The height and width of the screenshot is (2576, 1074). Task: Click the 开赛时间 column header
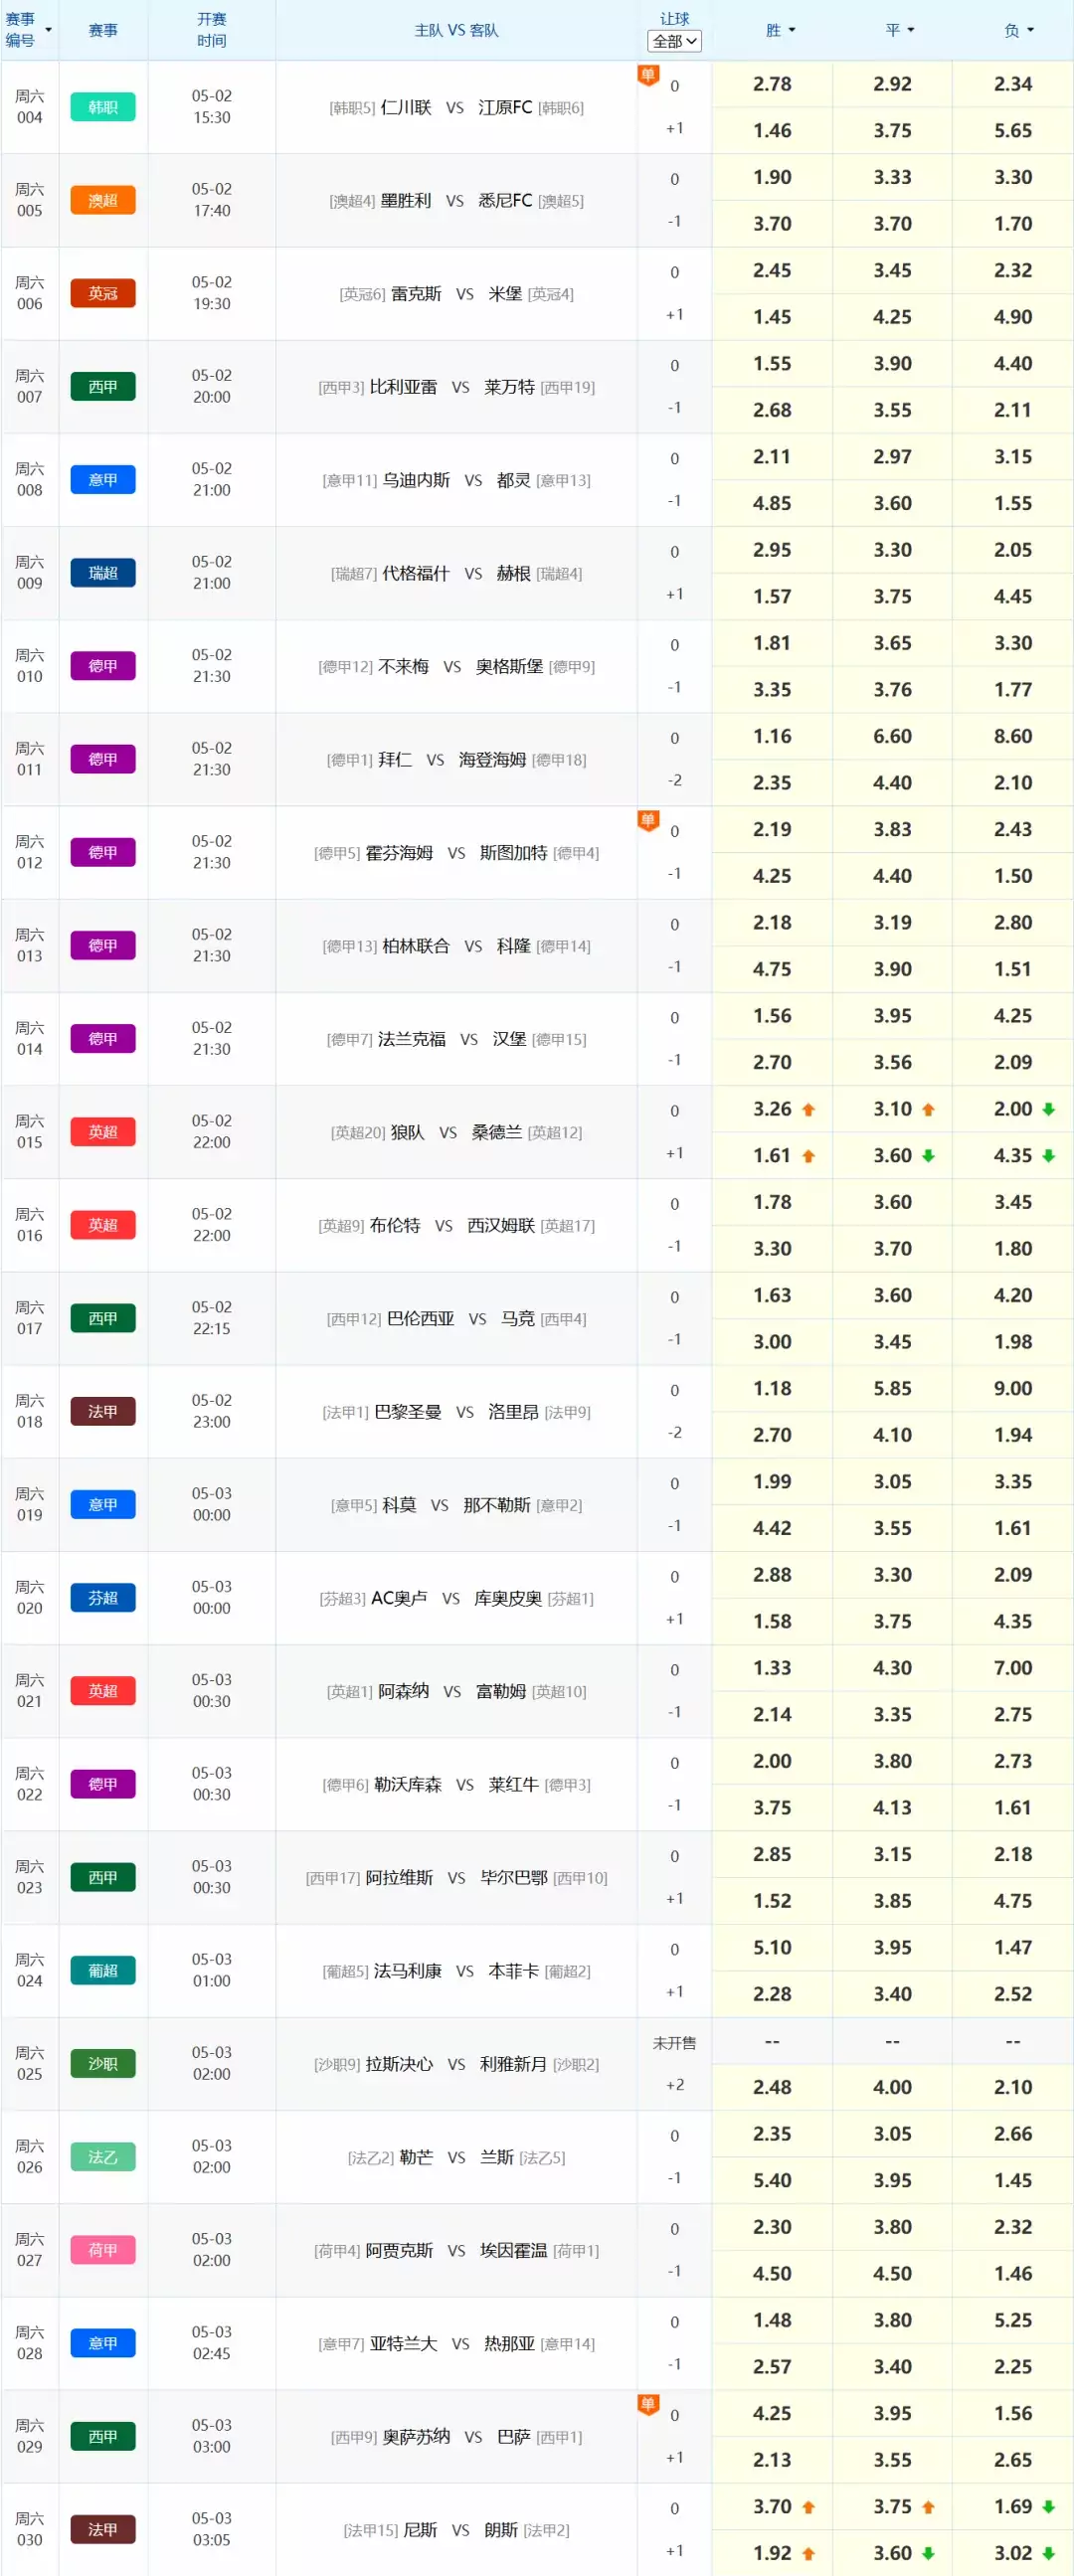coord(212,30)
